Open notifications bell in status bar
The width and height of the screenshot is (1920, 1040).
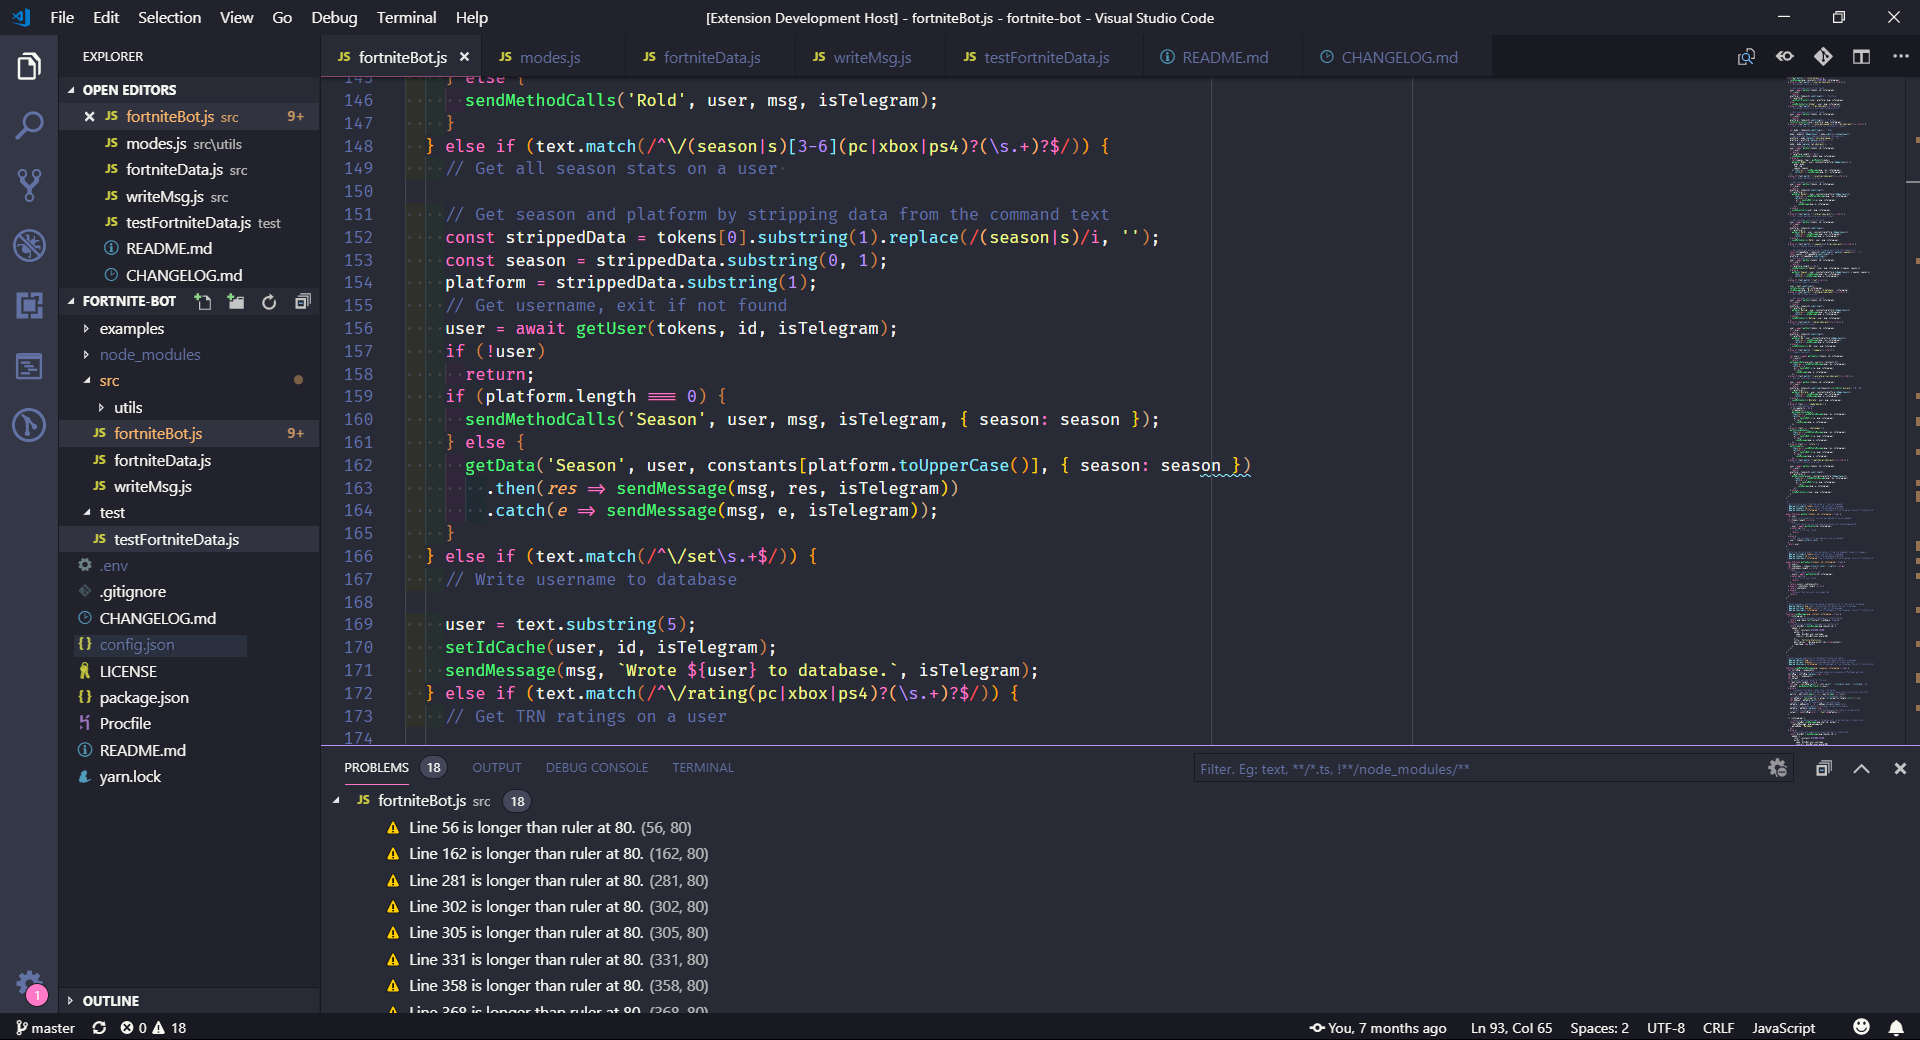tap(1895, 1027)
